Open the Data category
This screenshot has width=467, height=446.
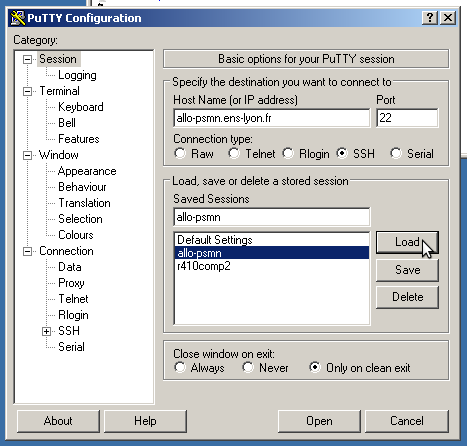(x=70, y=267)
